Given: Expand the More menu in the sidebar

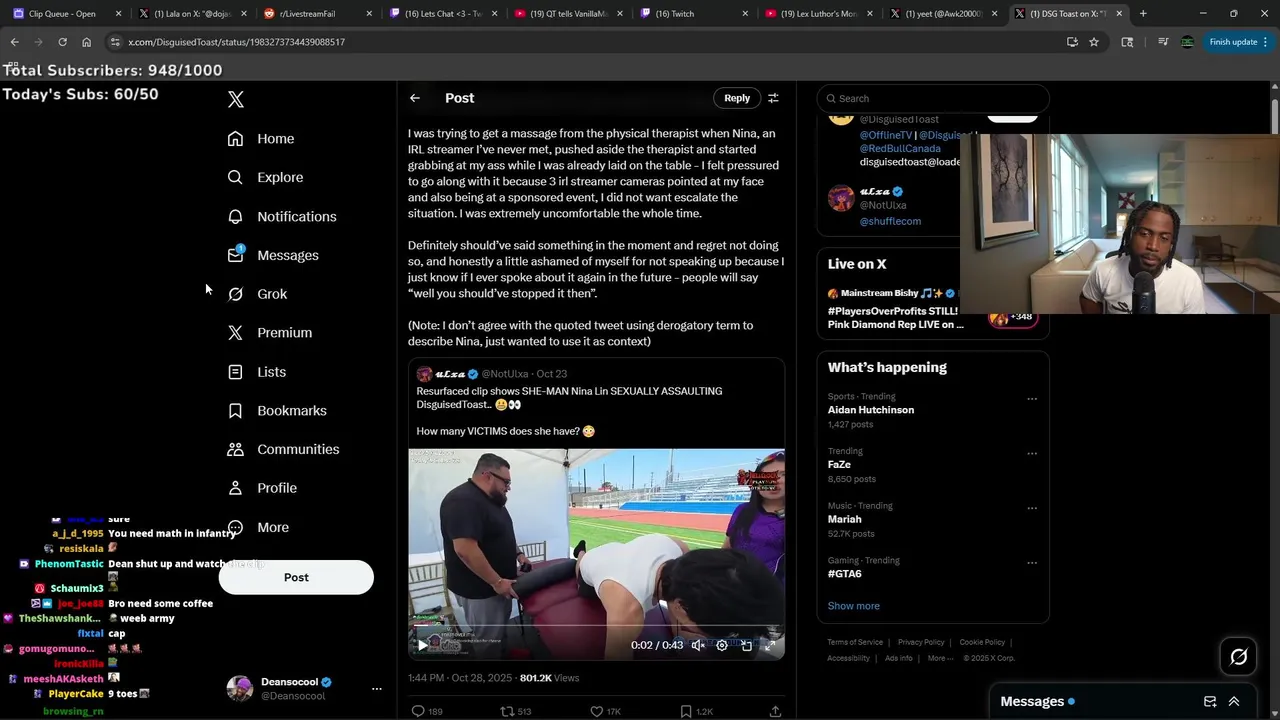Looking at the screenshot, I should pyautogui.click(x=258, y=527).
